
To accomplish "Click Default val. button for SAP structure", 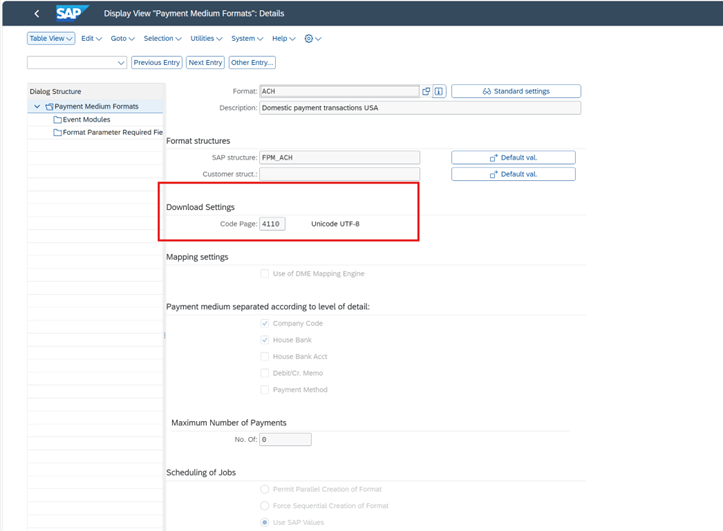I will [x=513, y=158].
